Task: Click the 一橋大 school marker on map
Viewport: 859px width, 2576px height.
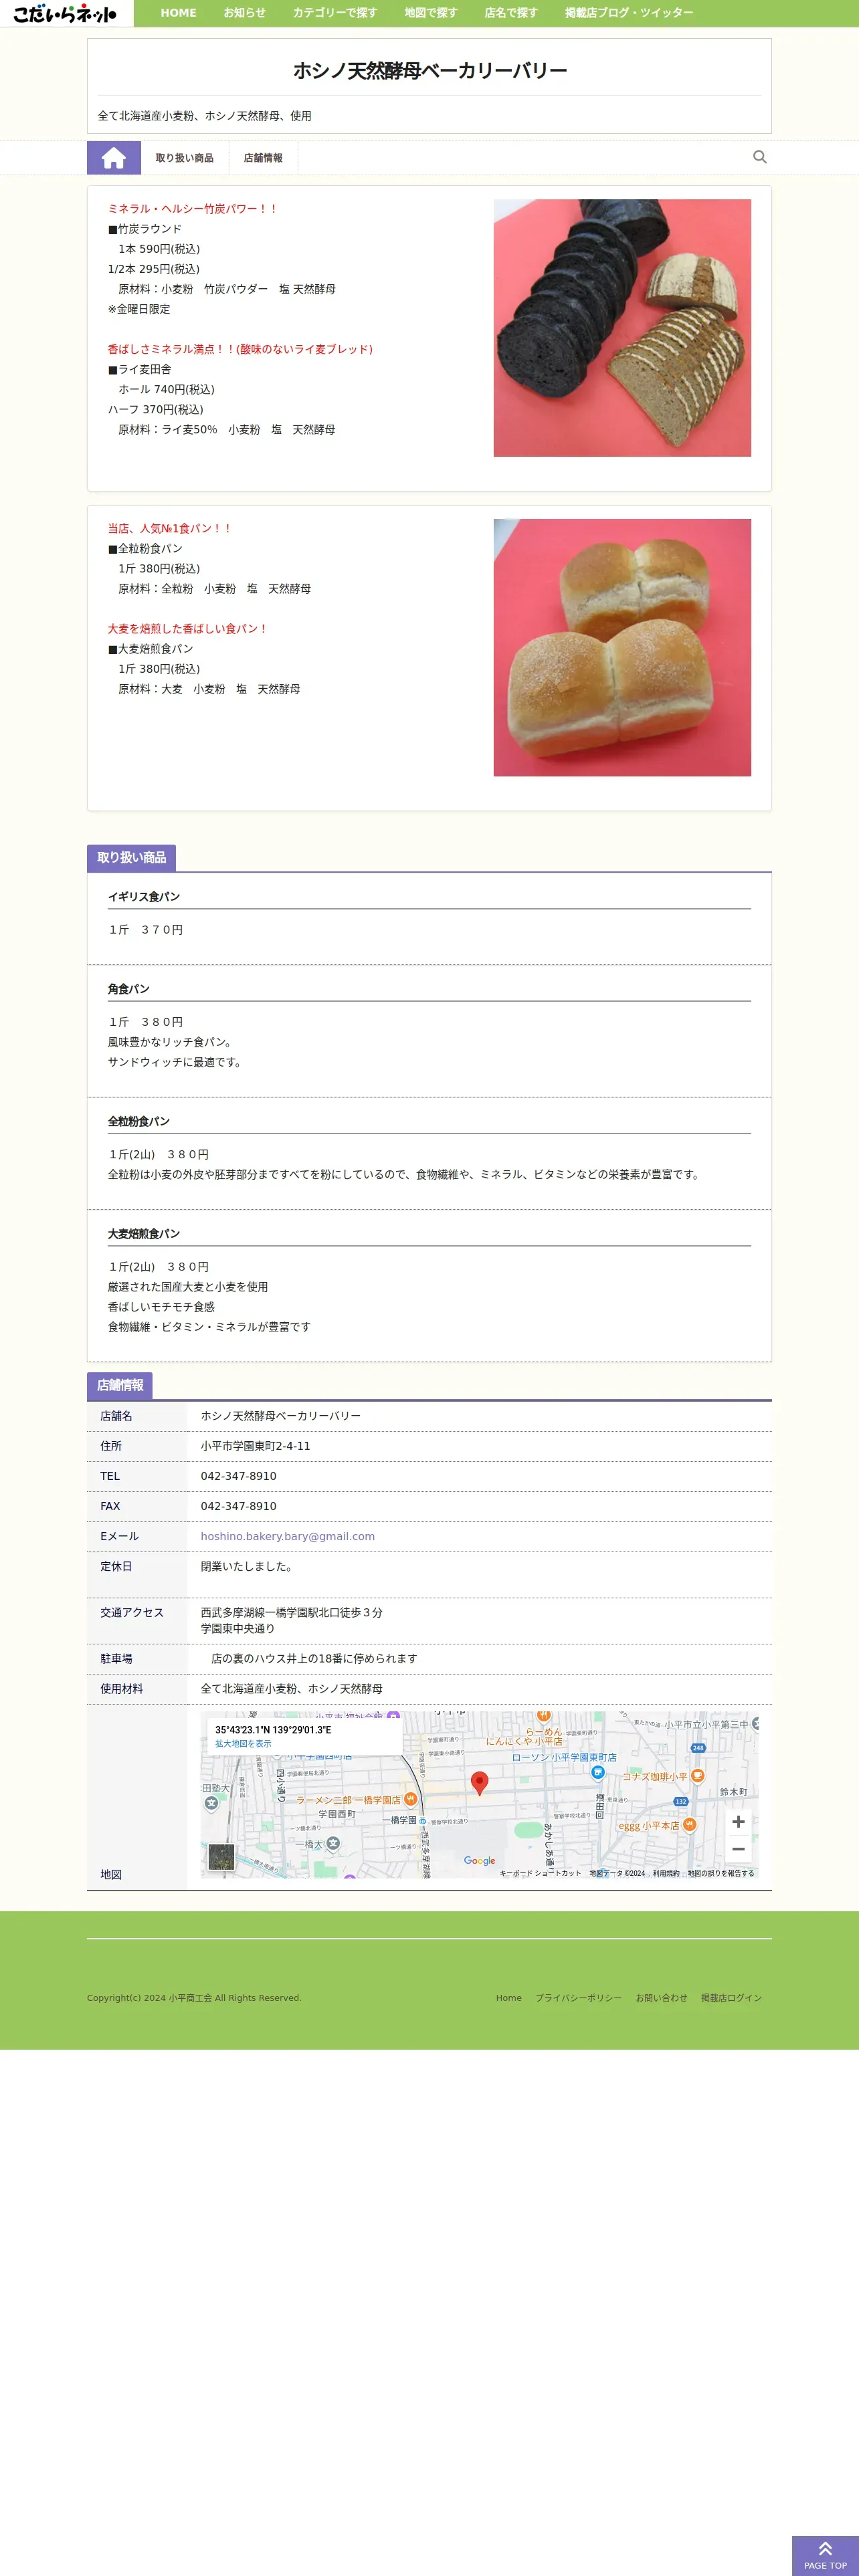Action: [333, 1843]
